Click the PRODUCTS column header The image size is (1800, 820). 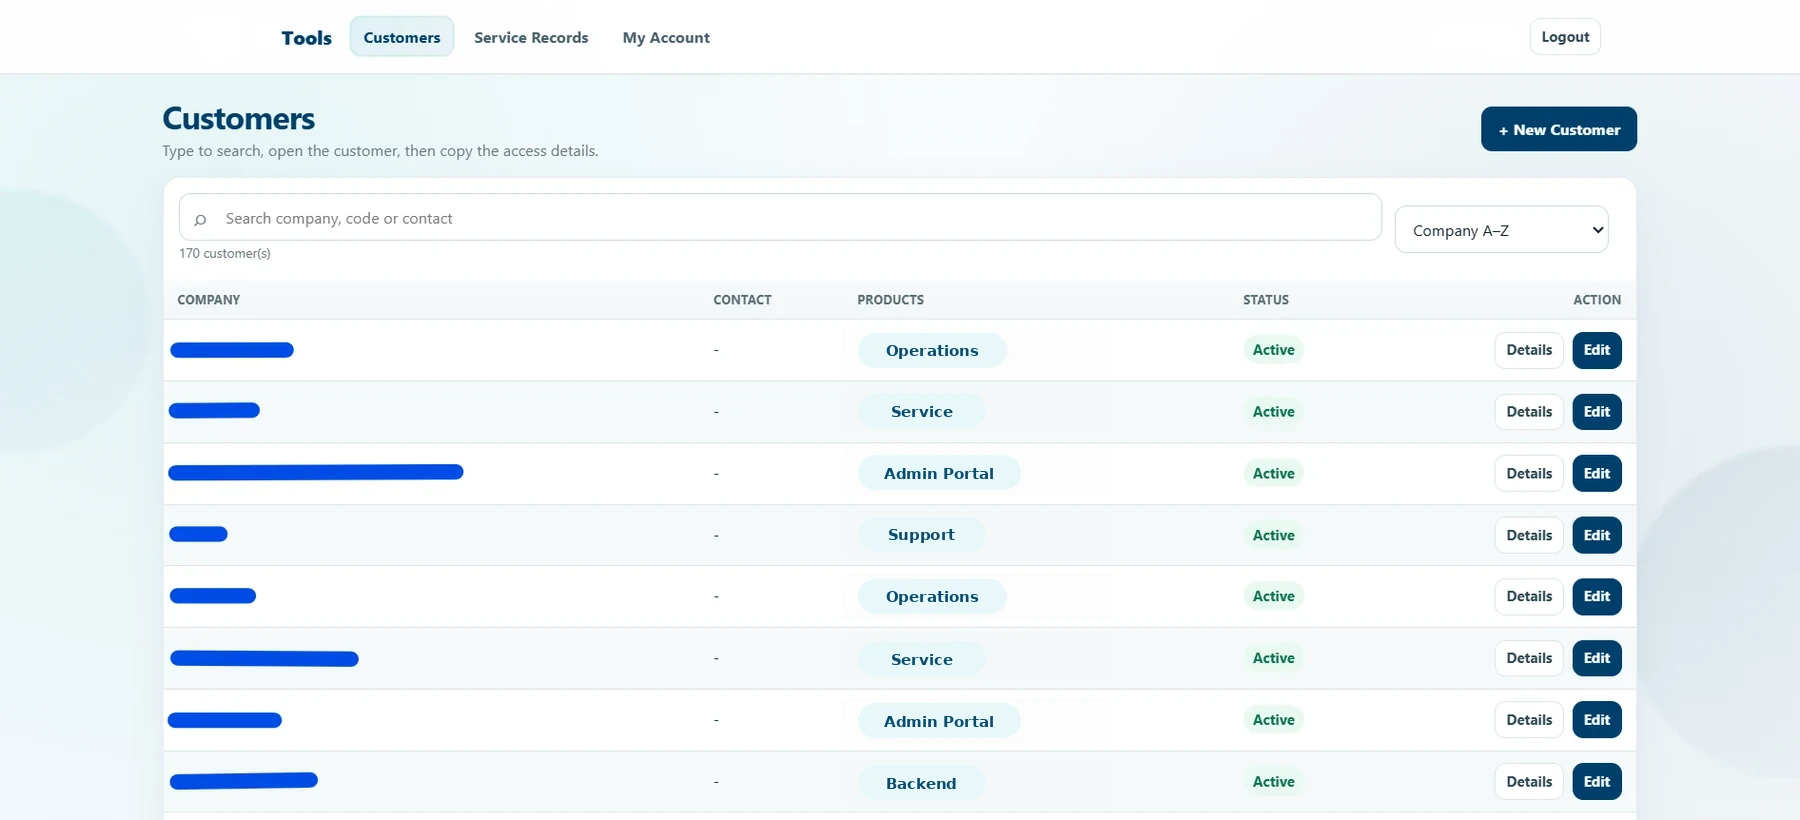pos(890,300)
